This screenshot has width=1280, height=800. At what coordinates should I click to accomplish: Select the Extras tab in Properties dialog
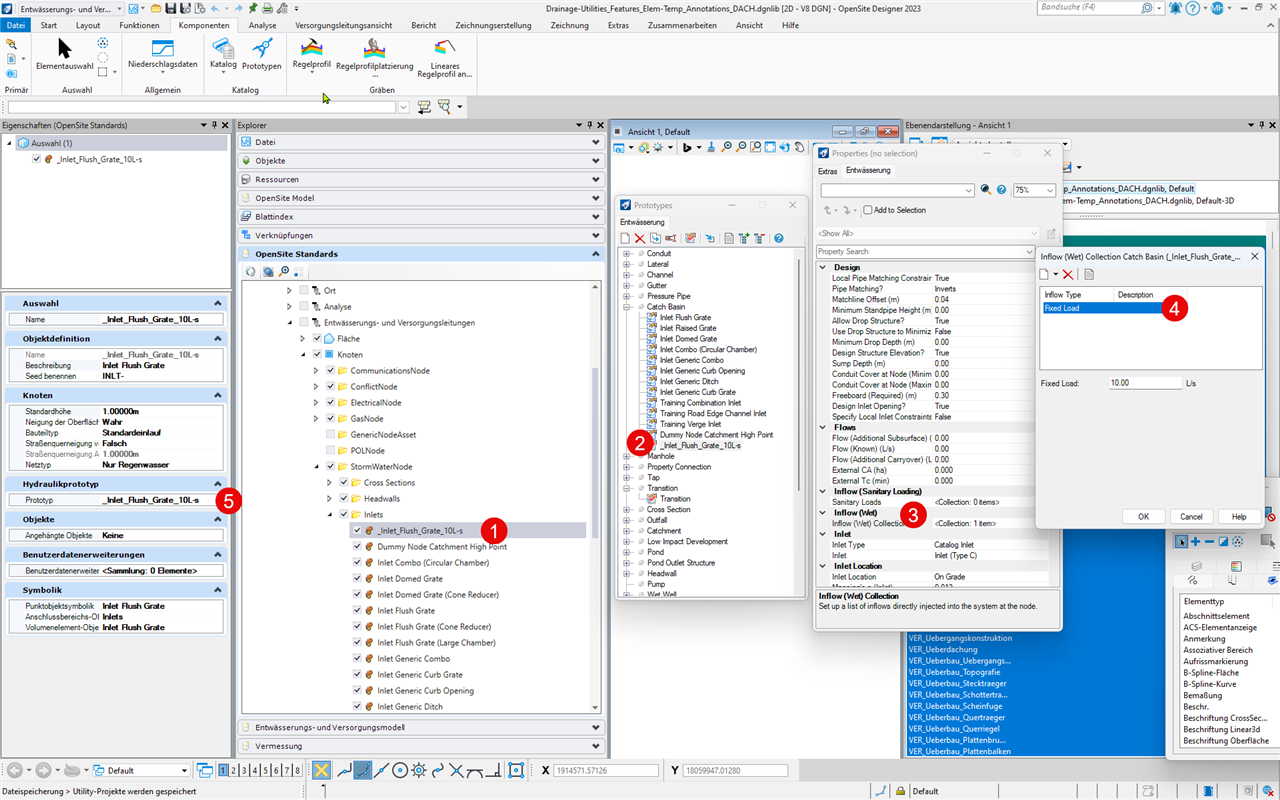828,171
